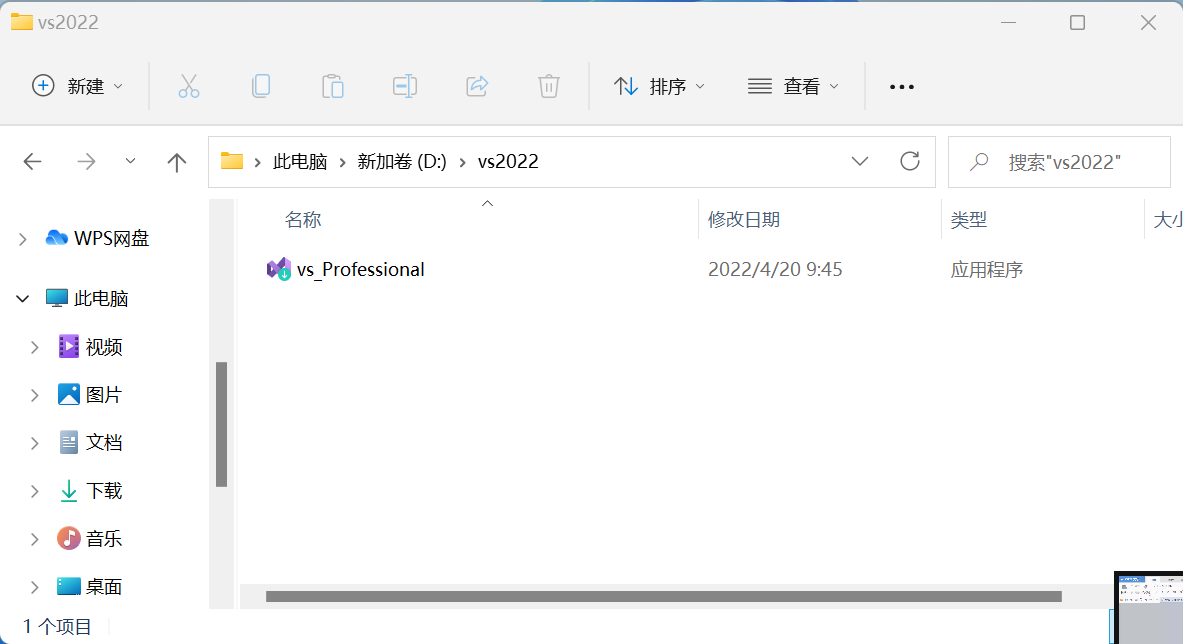Viewport: 1183px width, 644px height.
Task: Collapse the 此电脑 tree node
Action: [x=23, y=299]
